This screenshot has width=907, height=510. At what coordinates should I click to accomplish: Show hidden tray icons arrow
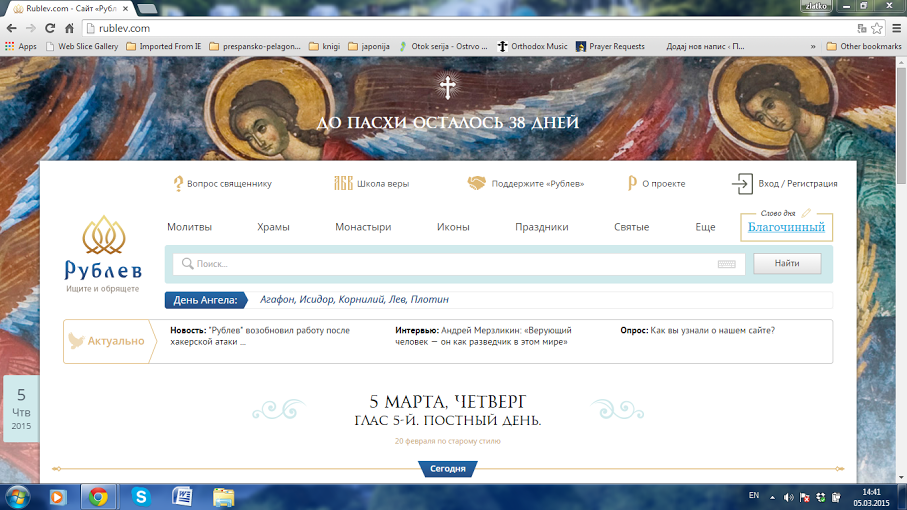point(772,497)
